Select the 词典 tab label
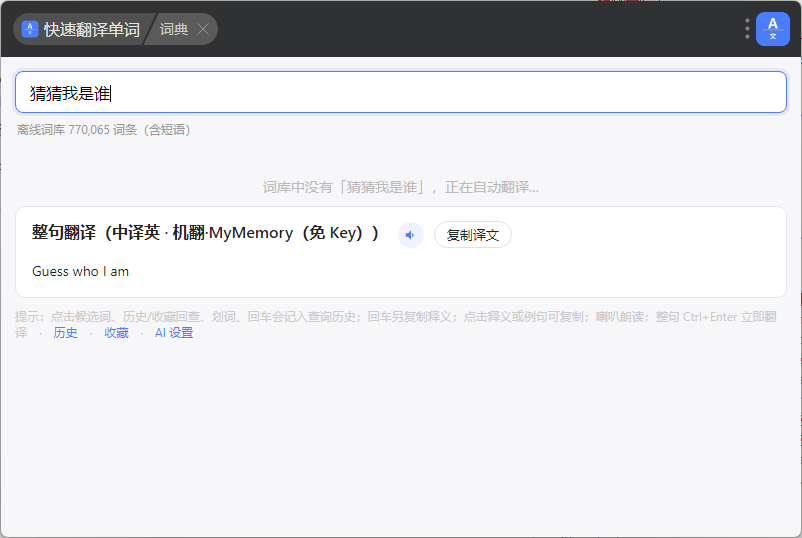Screen dimensions: 802x538 (x=174, y=29)
